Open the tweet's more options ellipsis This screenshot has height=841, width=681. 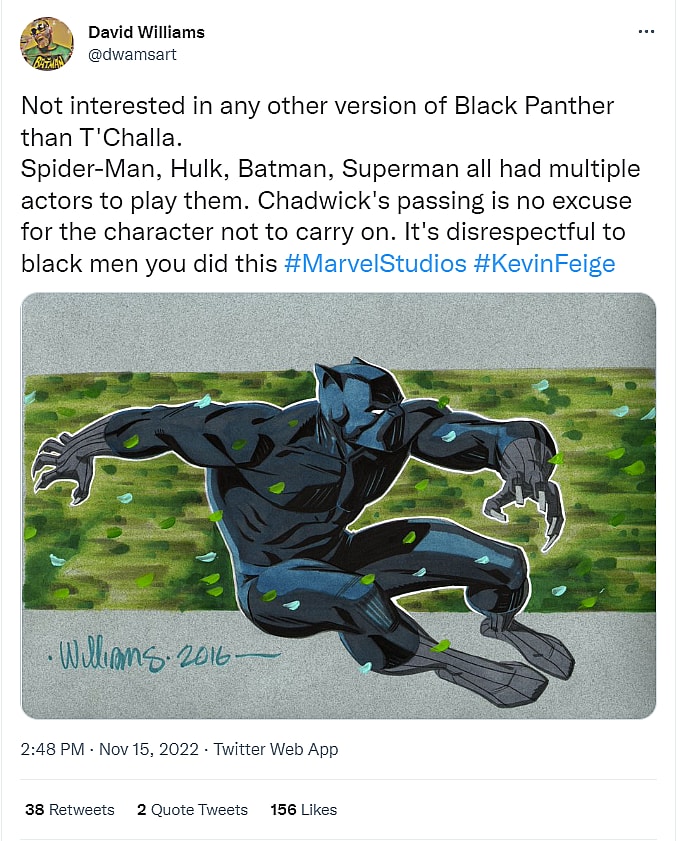pyautogui.click(x=647, y=32)
